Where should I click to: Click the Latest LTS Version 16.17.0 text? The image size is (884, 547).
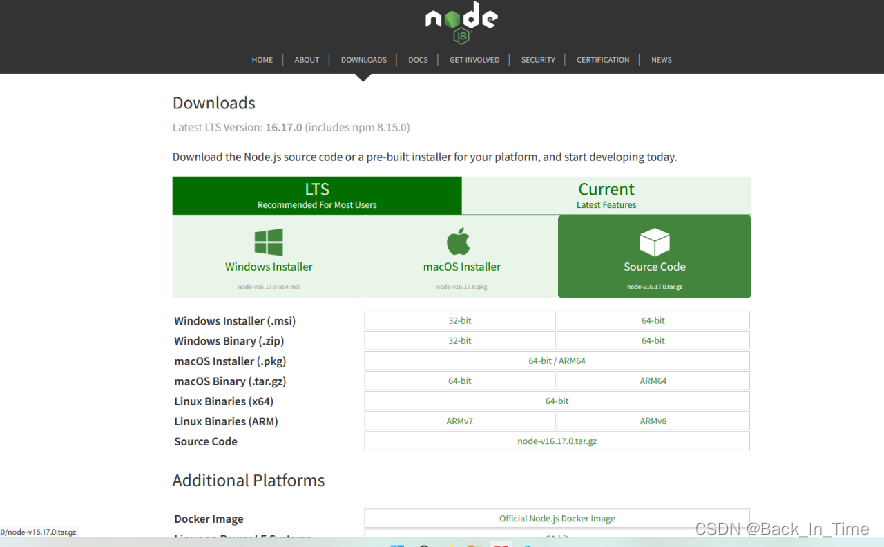291,127
